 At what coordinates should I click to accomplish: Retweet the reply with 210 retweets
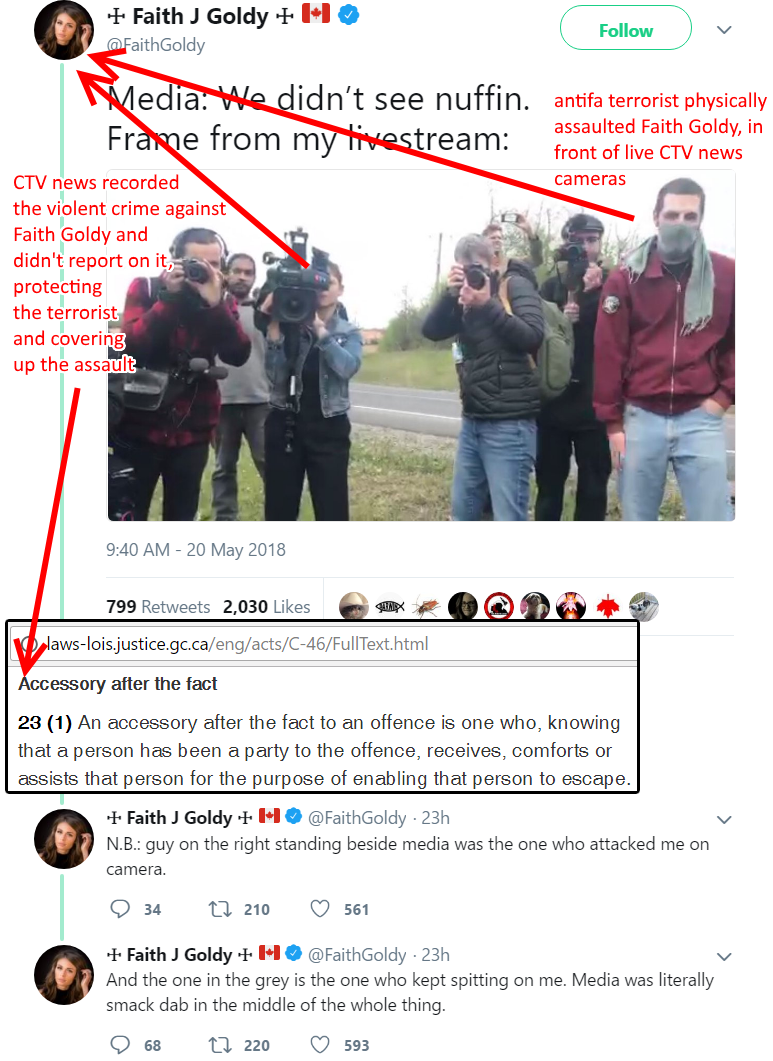click(x=220, y=909)
